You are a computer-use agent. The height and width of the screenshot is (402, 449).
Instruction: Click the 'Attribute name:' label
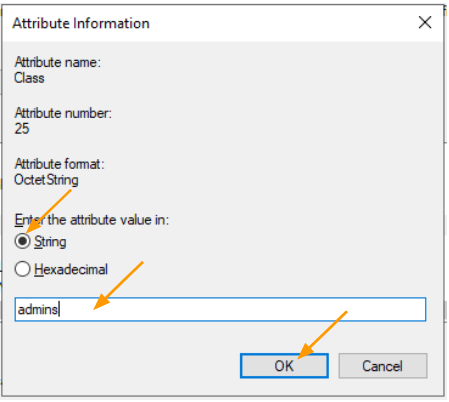pyautogui.click(x=57, y=62)
